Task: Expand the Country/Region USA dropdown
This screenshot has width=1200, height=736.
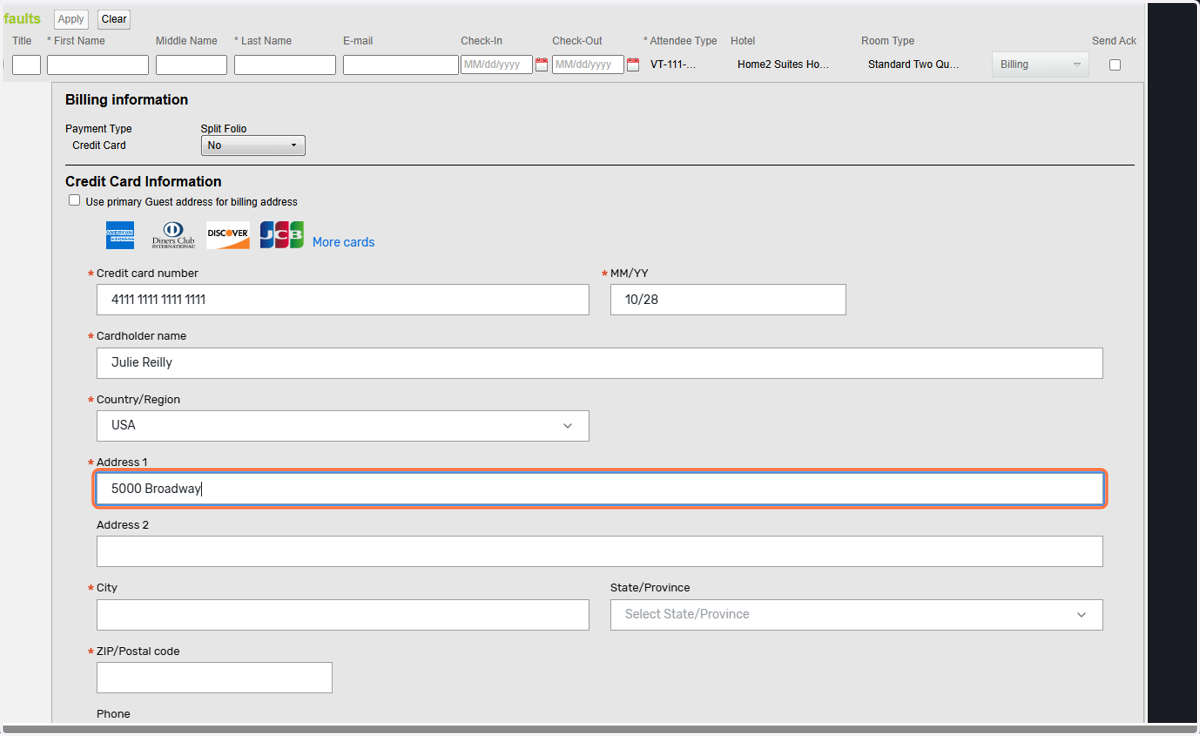Action: click(343, 425)
